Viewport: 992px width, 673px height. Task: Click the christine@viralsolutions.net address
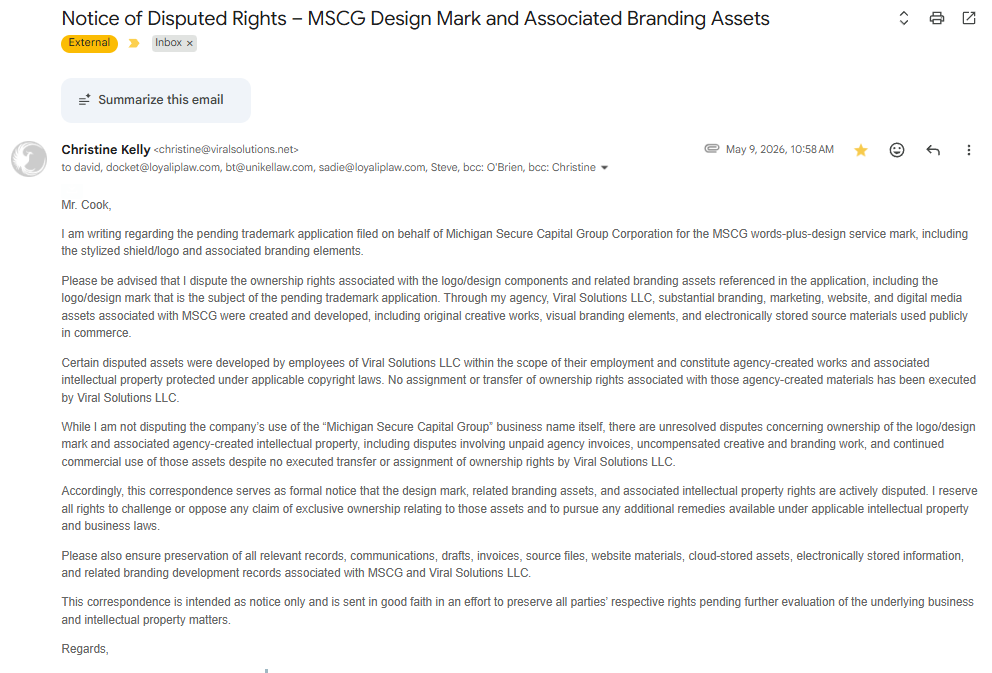point(226,149)
